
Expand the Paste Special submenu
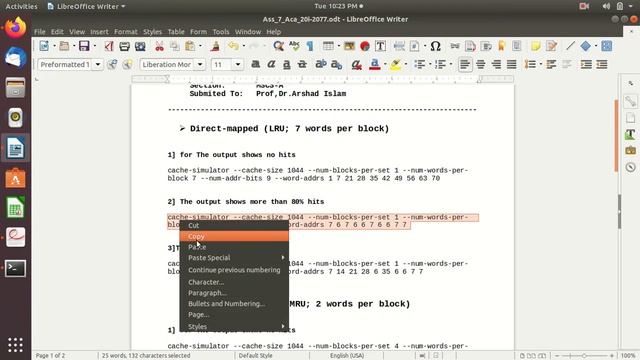click(x=234, y=258)
